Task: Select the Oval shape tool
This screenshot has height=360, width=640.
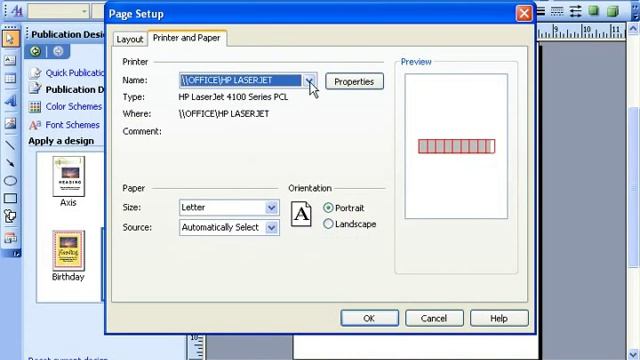Action: pyautogui.click(x=10, y=180)
